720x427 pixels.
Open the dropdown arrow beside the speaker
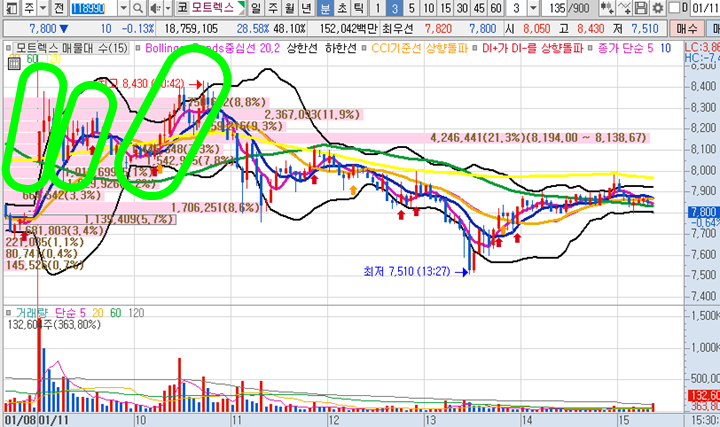point(168,8)
